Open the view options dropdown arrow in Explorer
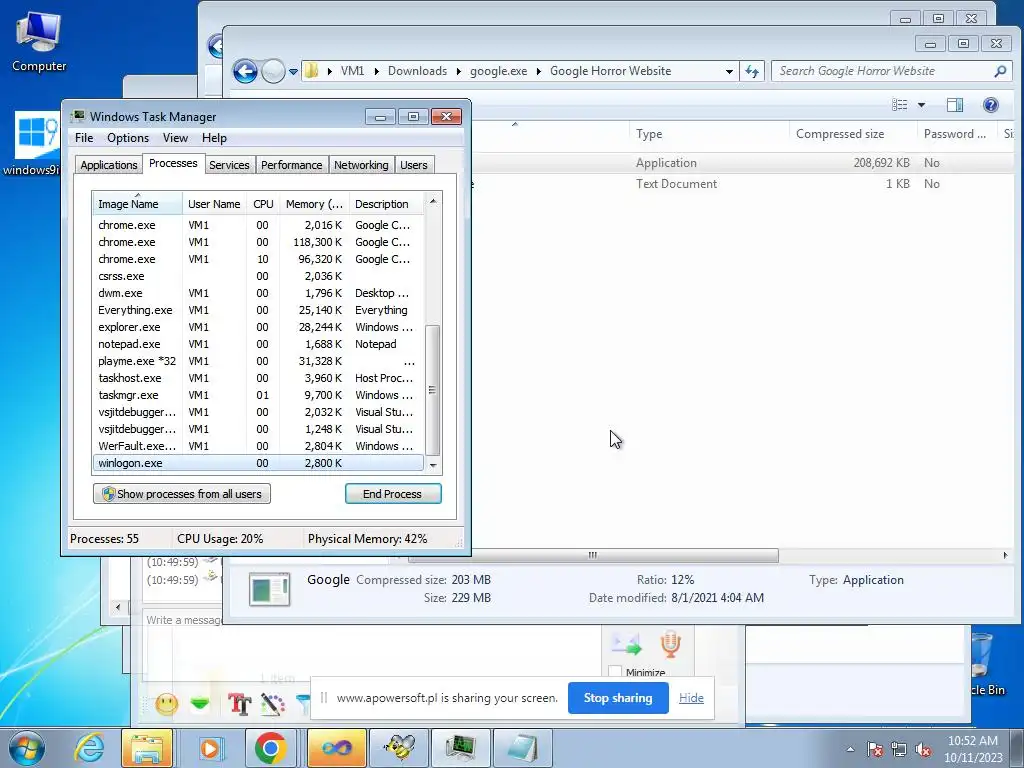 (921, 105)
